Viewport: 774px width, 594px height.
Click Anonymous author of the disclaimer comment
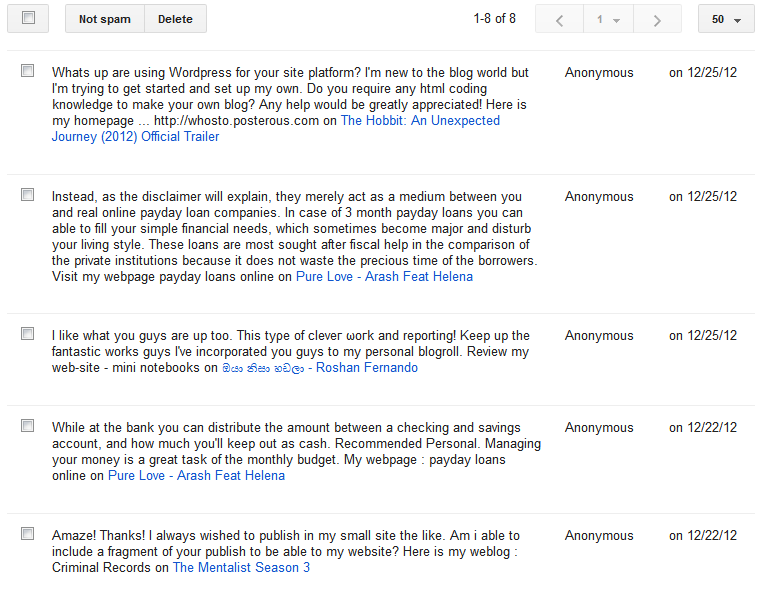click(x=599, y=197)
